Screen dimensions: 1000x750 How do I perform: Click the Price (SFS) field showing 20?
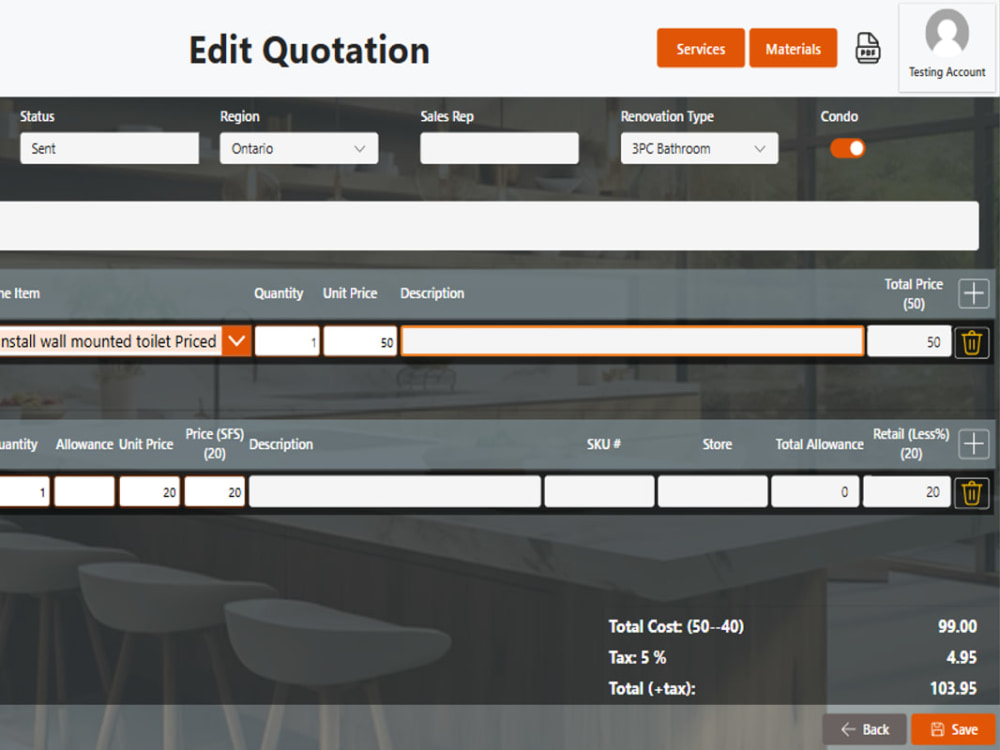214,492
